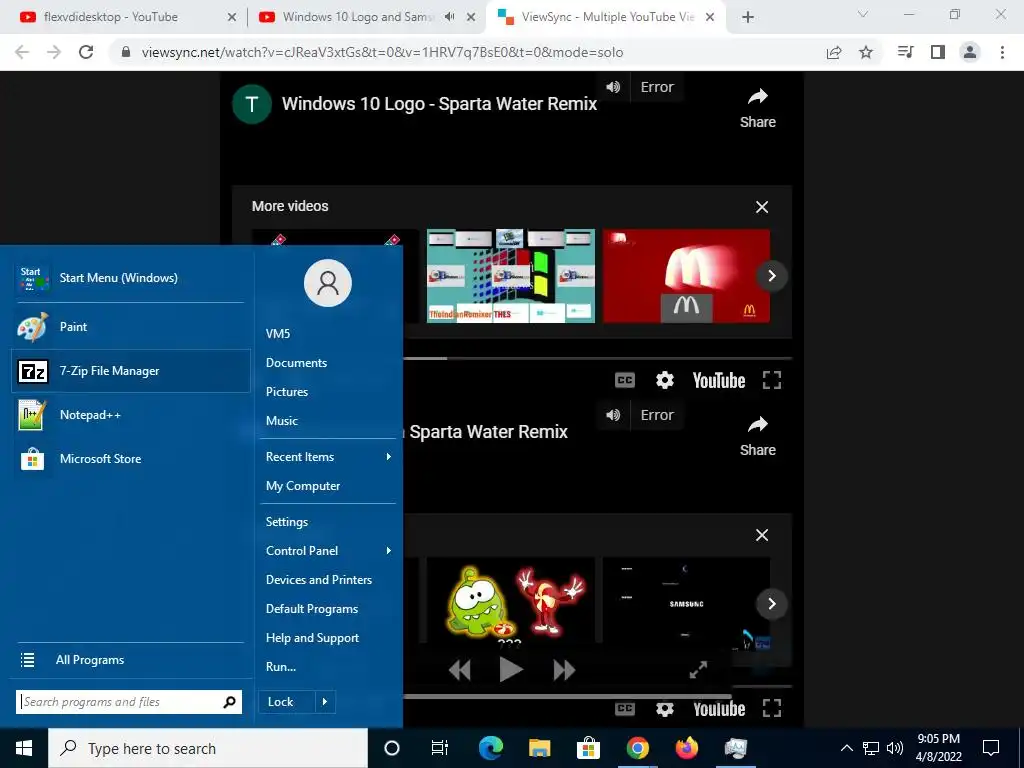The width and height of the screenshot is (1024, 768).
Task: Seek on the top video progress bar
Action: [598, 359]
